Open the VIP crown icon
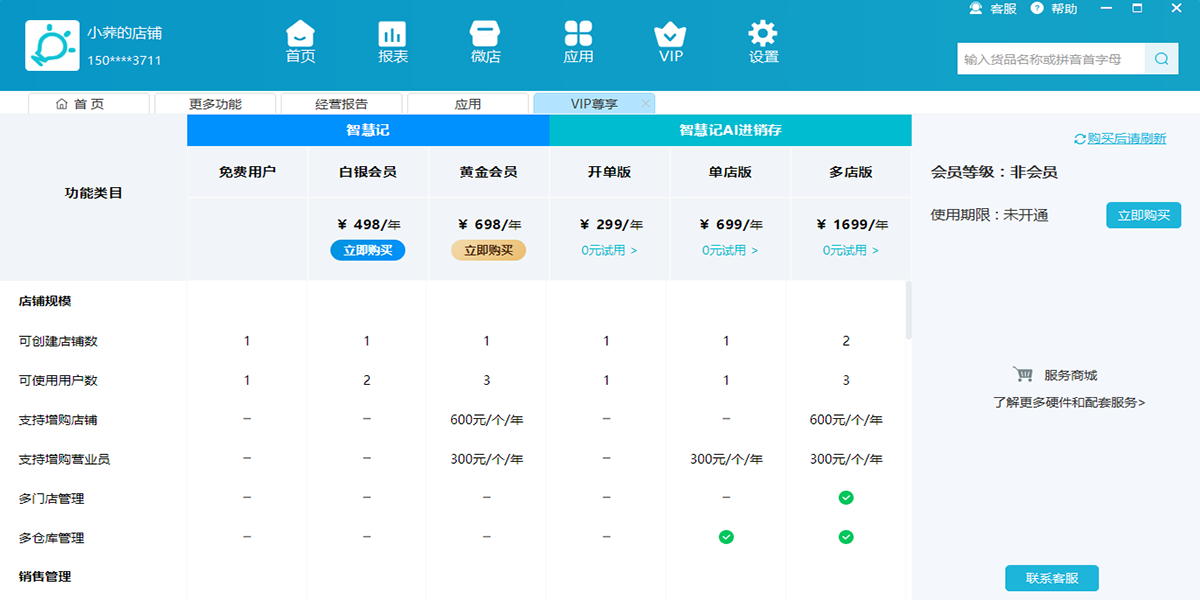This screenshot has width=1200, height=600. point(670,34)
